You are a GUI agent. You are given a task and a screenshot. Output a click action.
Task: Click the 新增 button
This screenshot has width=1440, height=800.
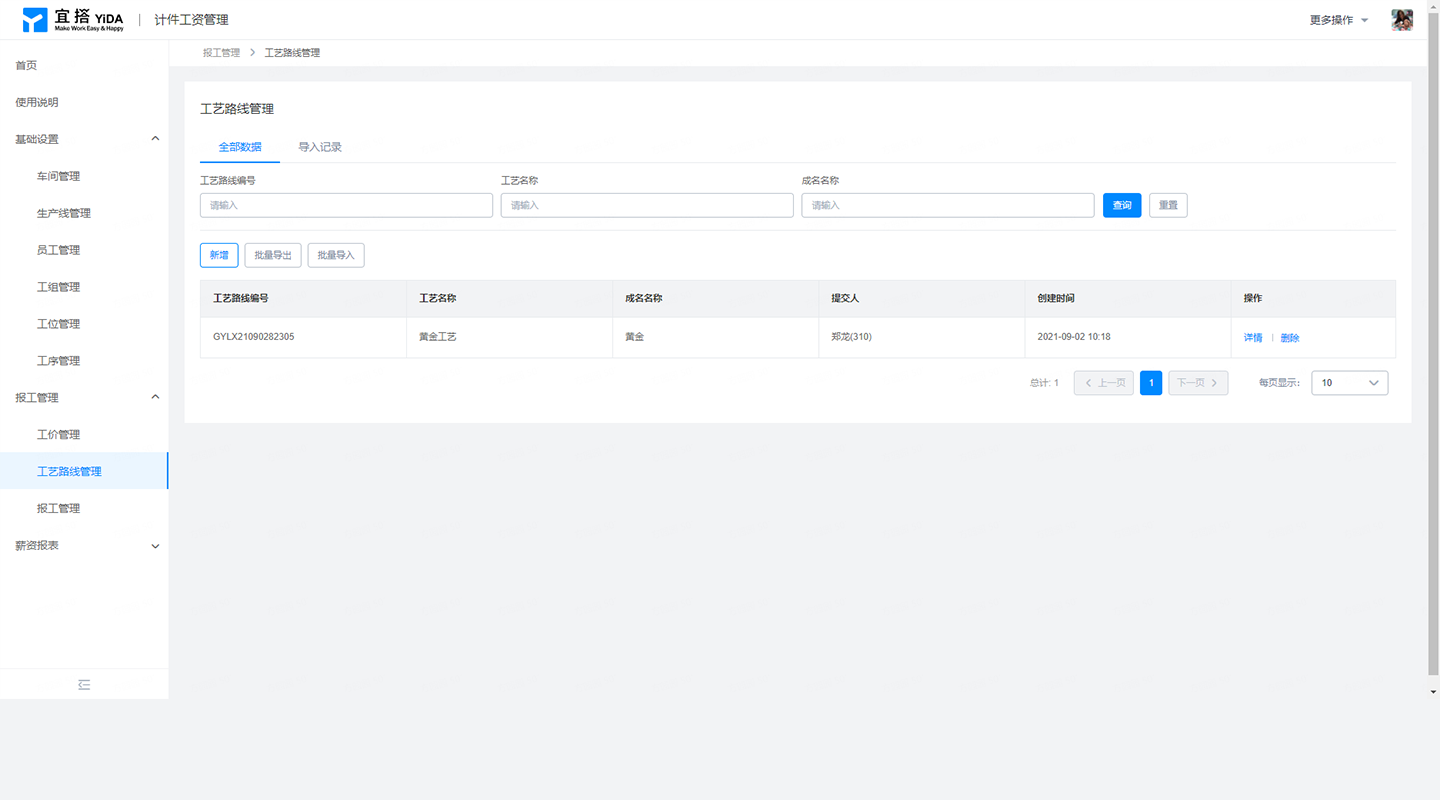219,255
